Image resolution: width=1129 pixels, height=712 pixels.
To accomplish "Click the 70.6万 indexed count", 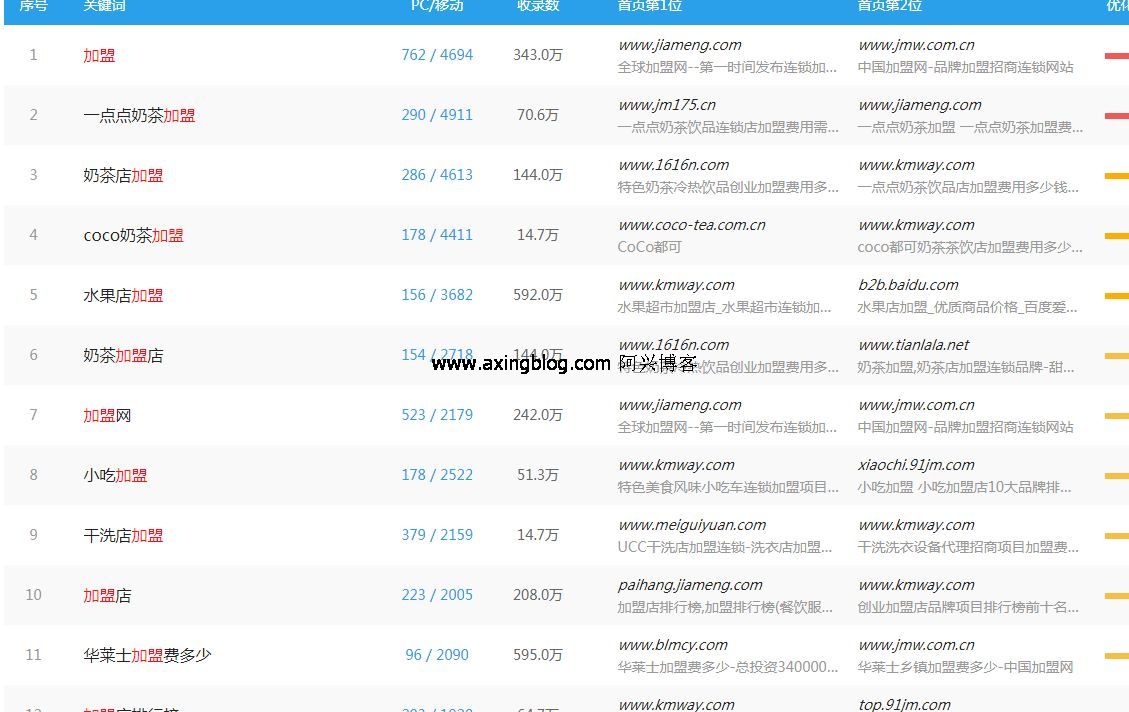I will 538,115.
